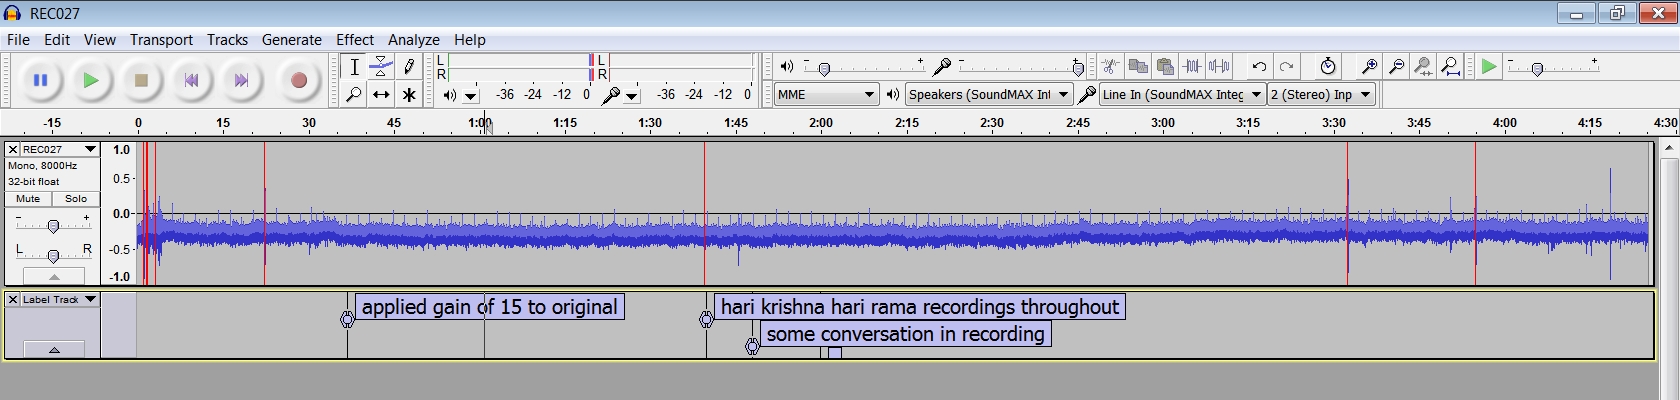
Task: Click the 'applied gain of 15 to original' label
Action: click(x=489, y=307)
